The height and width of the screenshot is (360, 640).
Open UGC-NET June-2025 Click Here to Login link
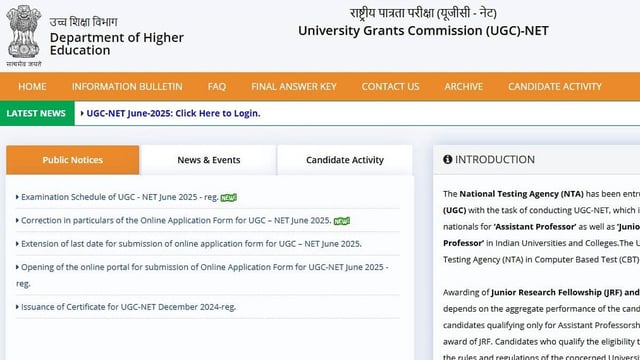(x=173, y=113)
